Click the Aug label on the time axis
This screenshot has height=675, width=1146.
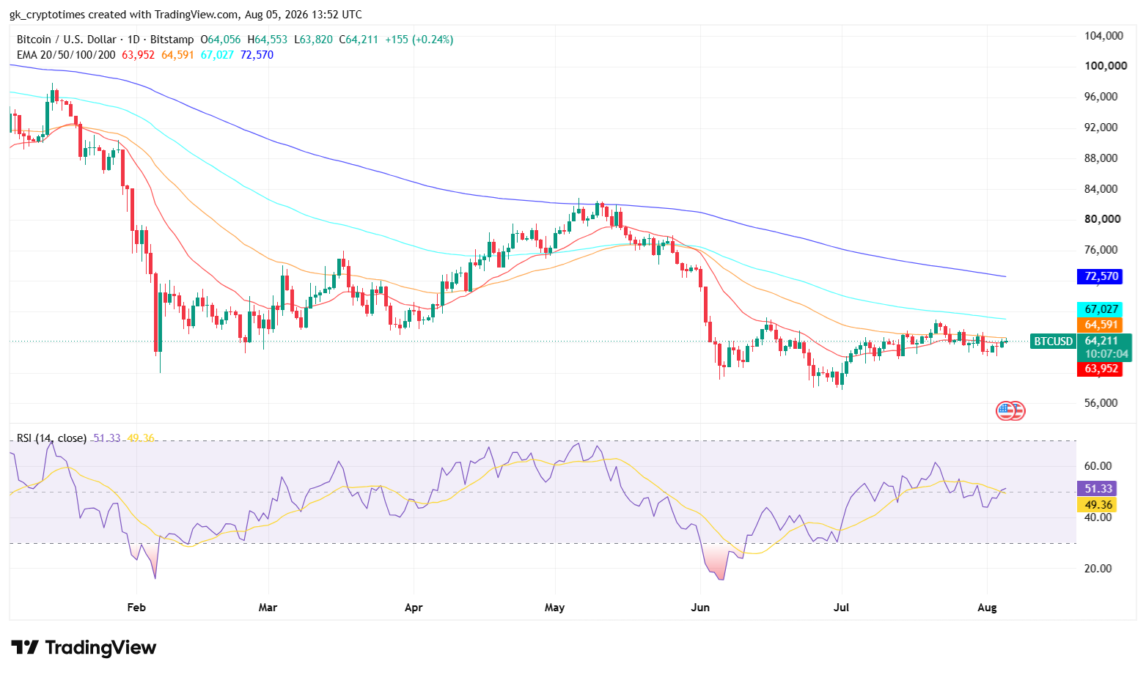point(987,607)
